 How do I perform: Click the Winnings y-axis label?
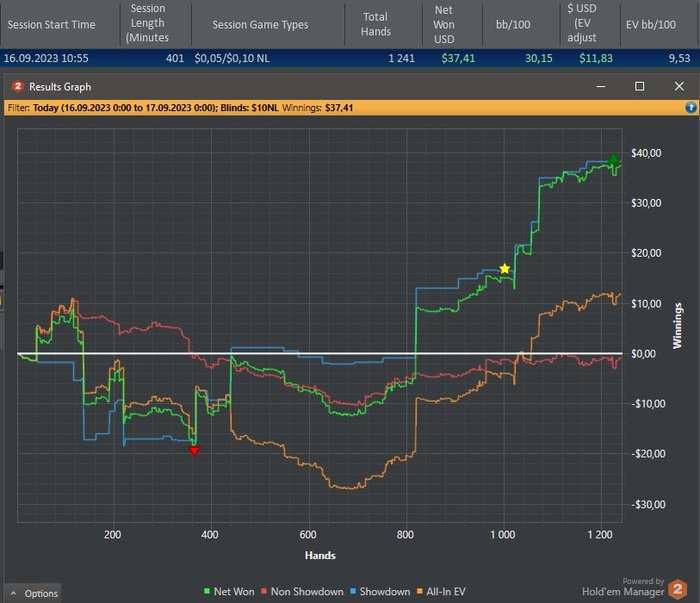pos(678,325)
